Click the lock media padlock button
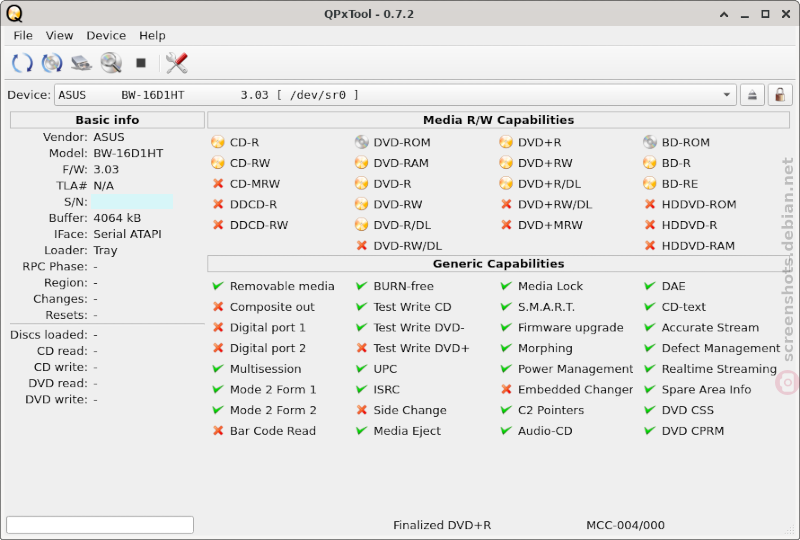This screenshot has height=540, width=800. pos(780,95)
